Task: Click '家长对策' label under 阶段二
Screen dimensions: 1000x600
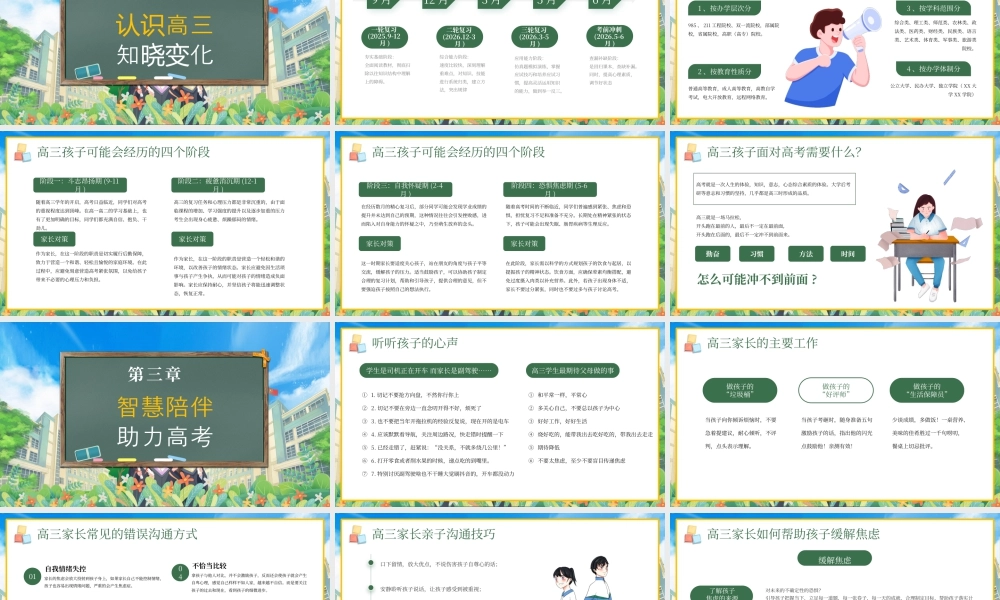Action: [x=193, y=239]
